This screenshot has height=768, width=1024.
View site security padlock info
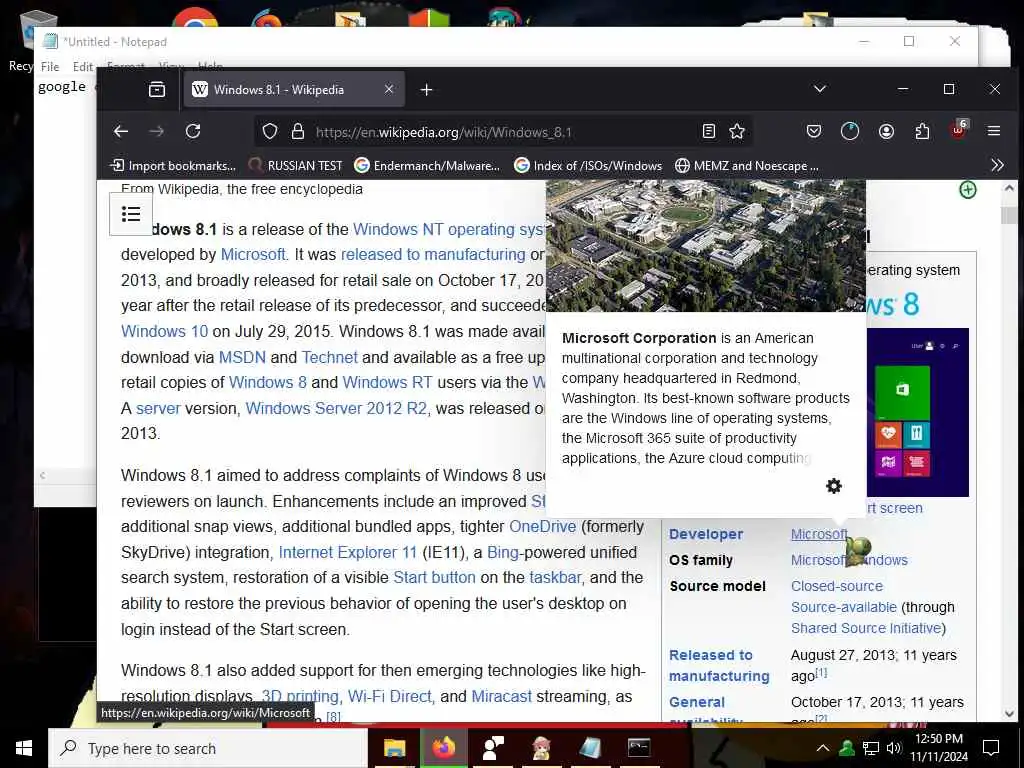(298, 131)
